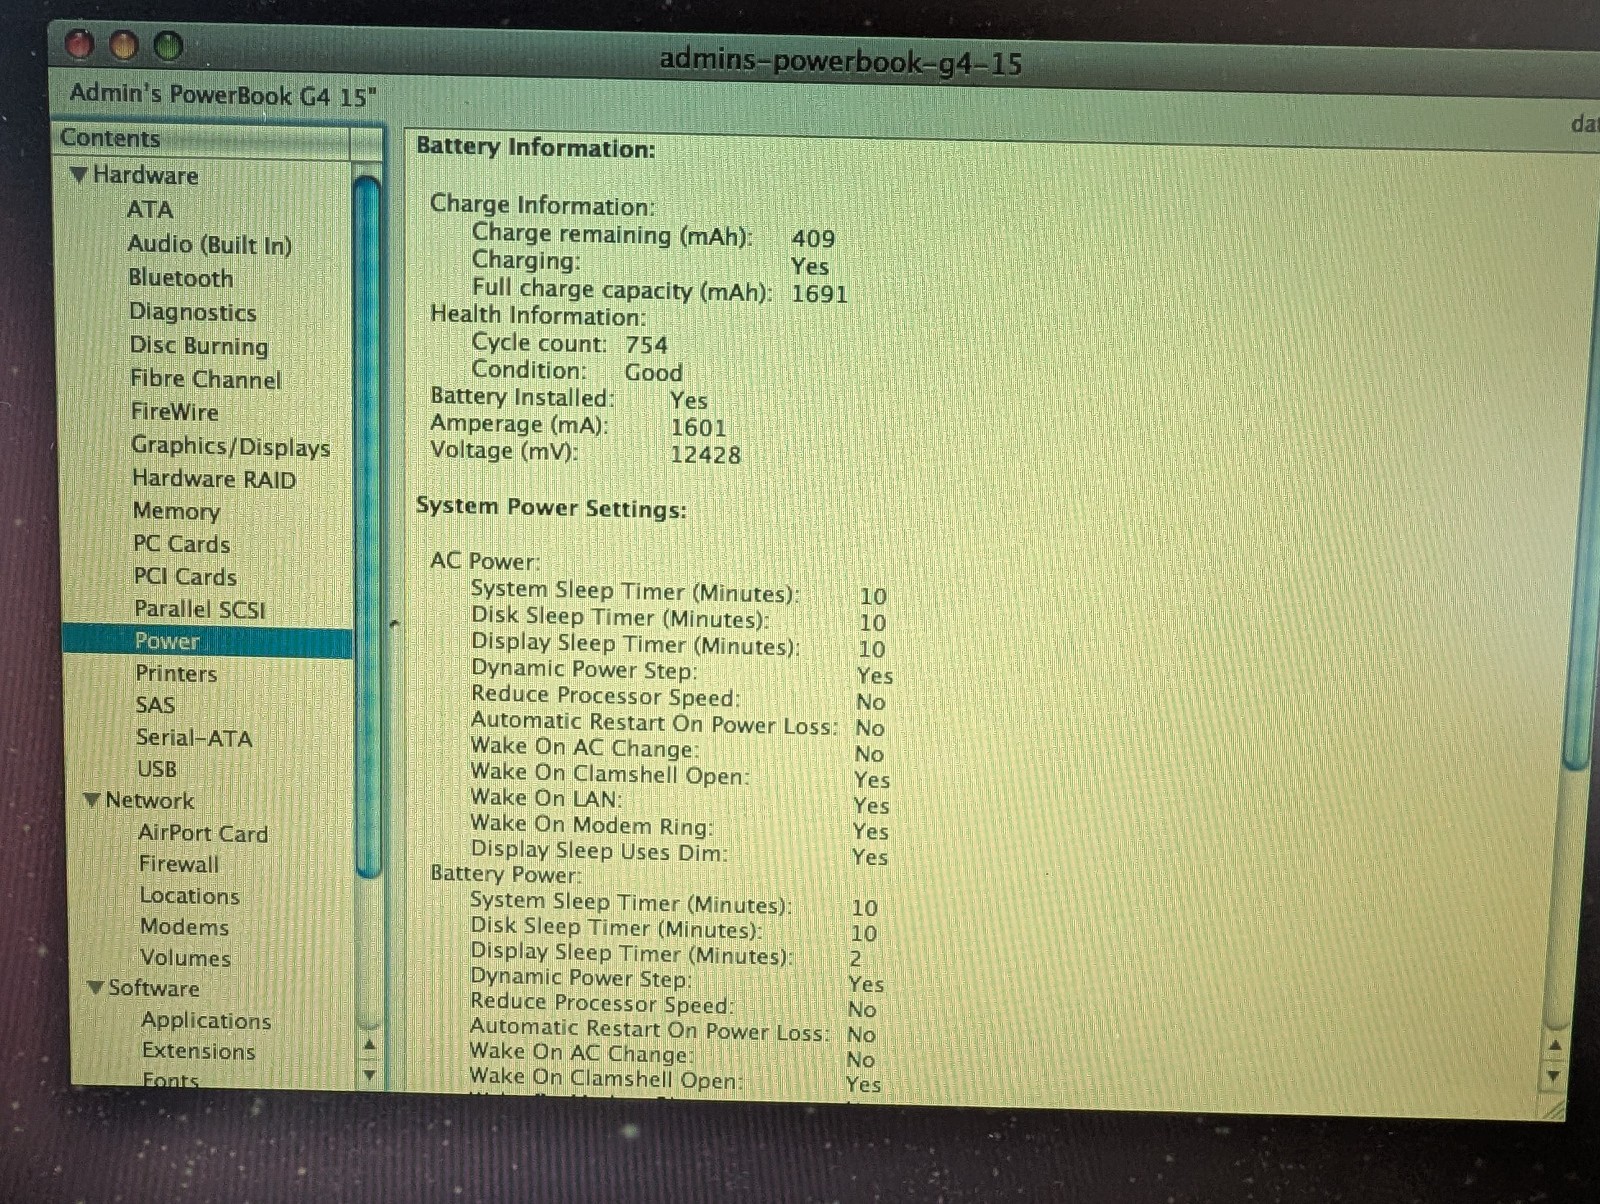Select PC Cards entry

[182, 544]
